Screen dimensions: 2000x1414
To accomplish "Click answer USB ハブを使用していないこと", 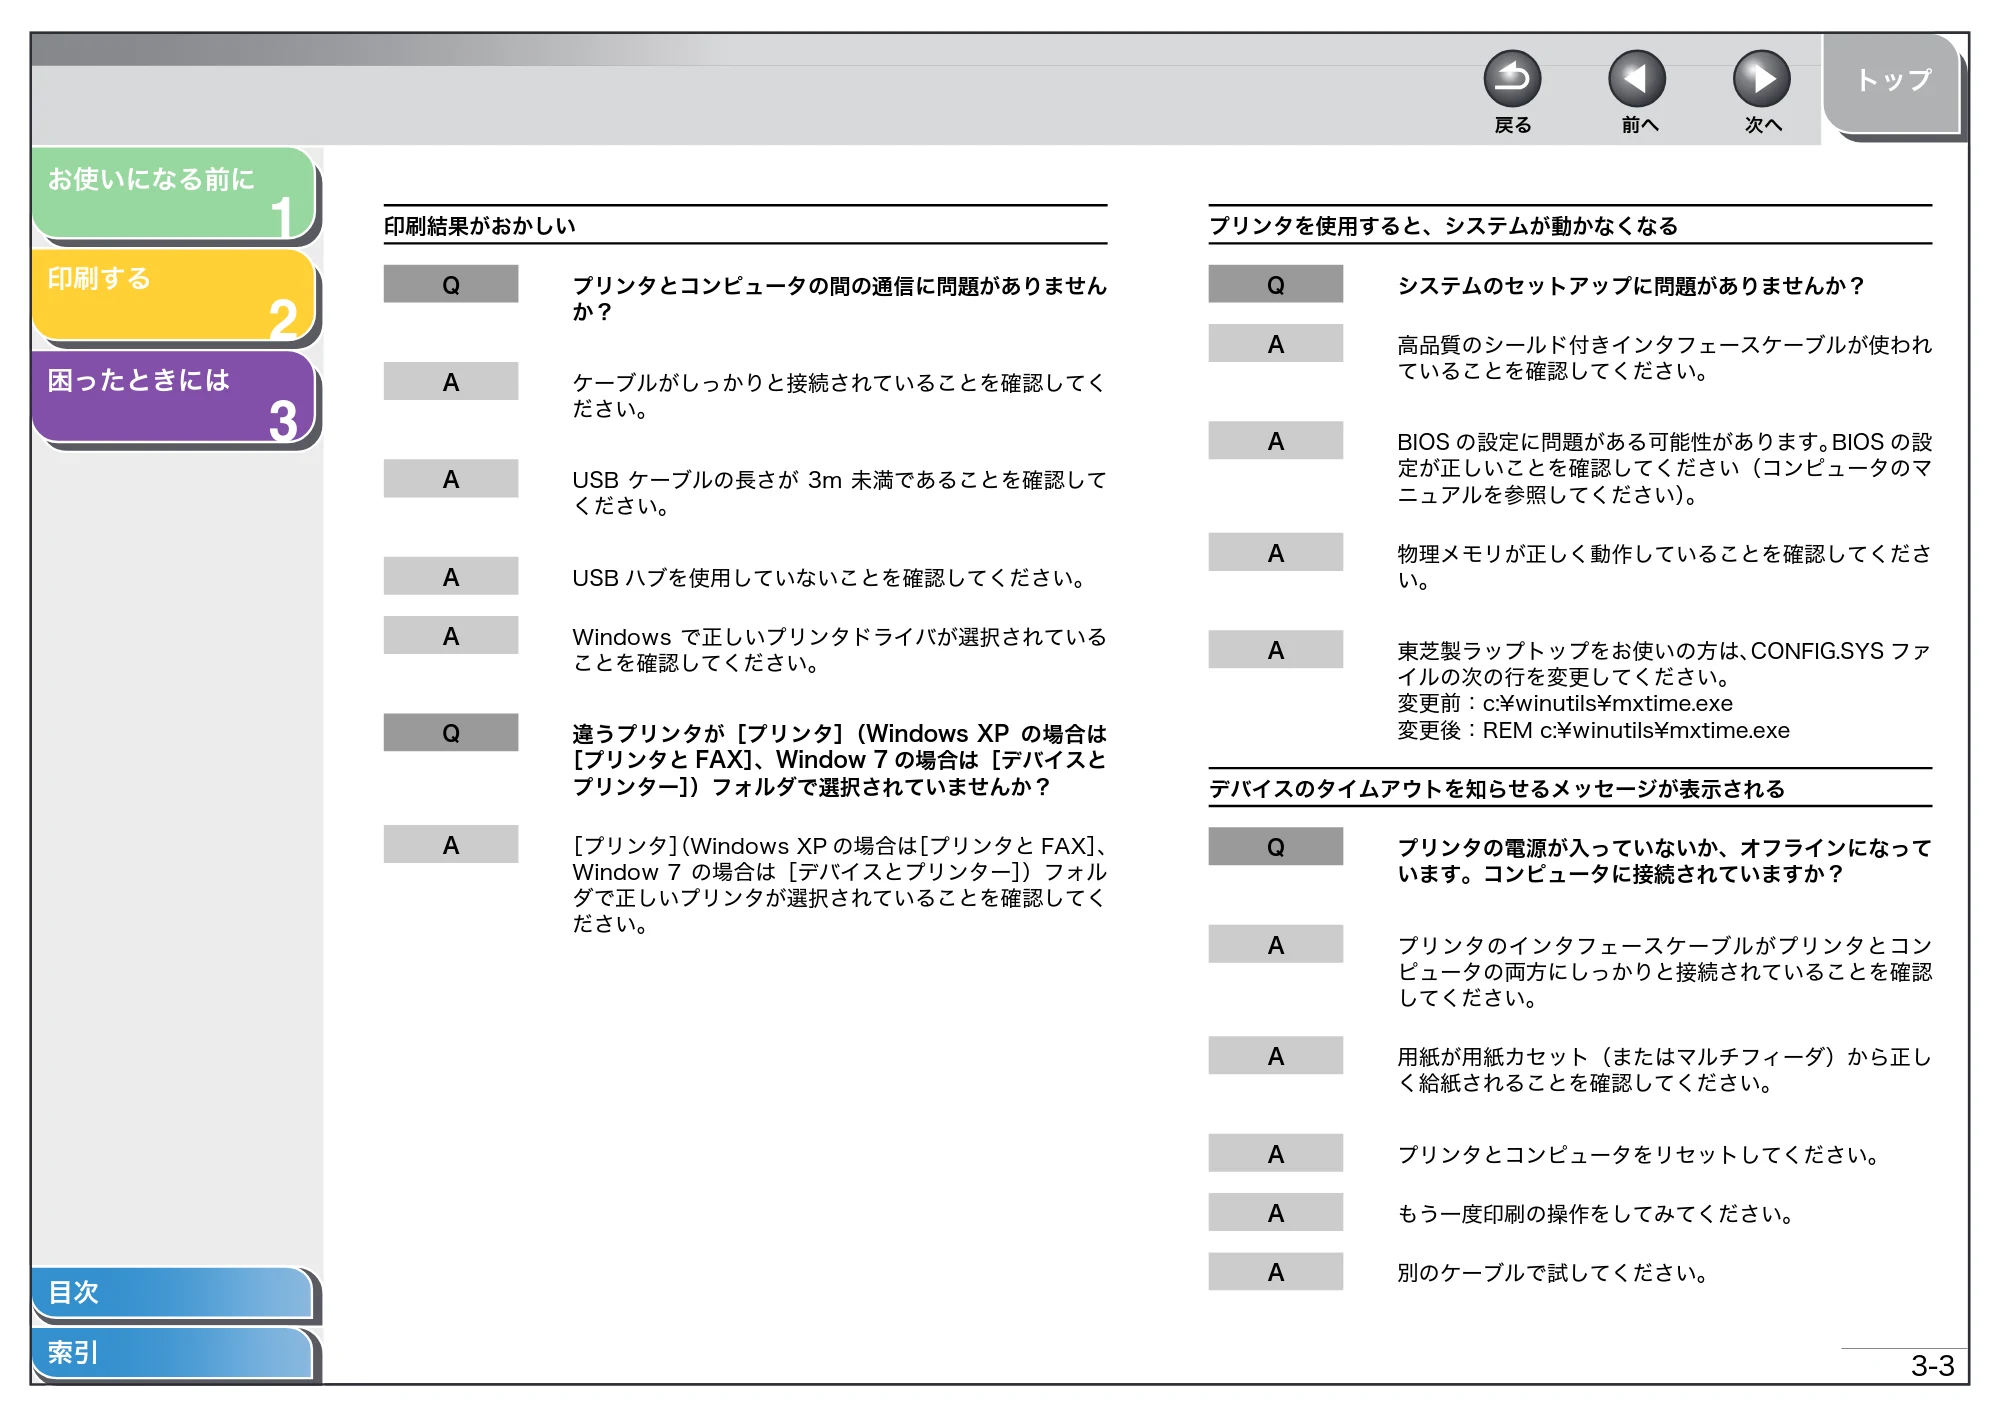I will 829,578.
